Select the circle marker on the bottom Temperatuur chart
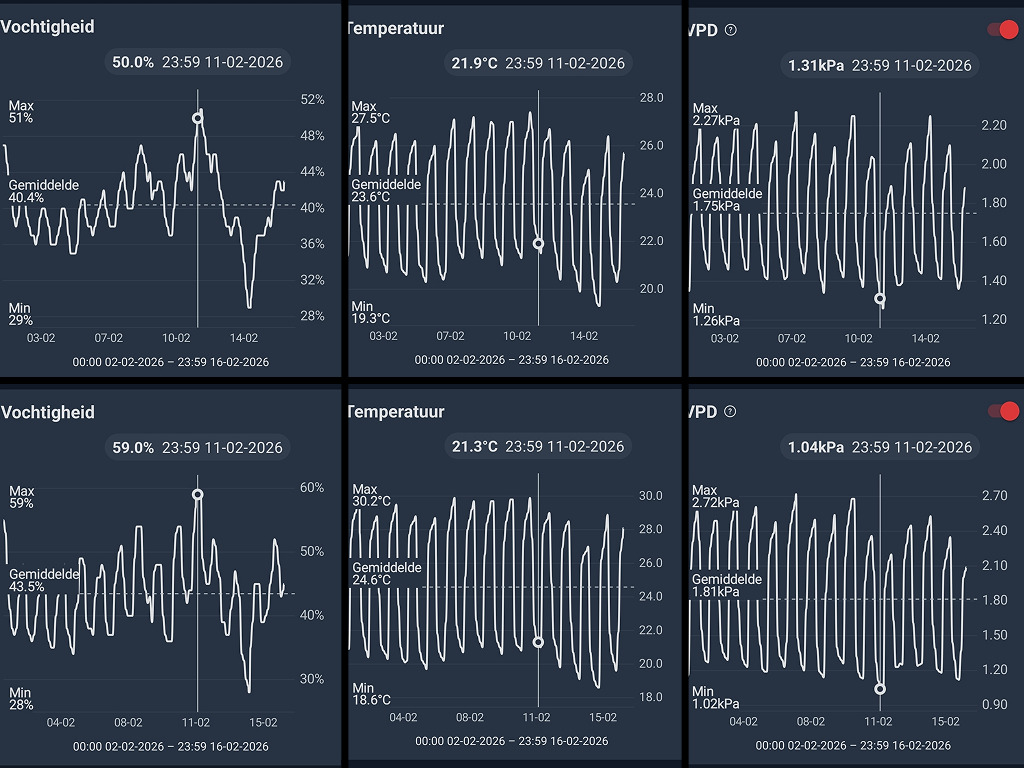 click(x=538, y=642)
